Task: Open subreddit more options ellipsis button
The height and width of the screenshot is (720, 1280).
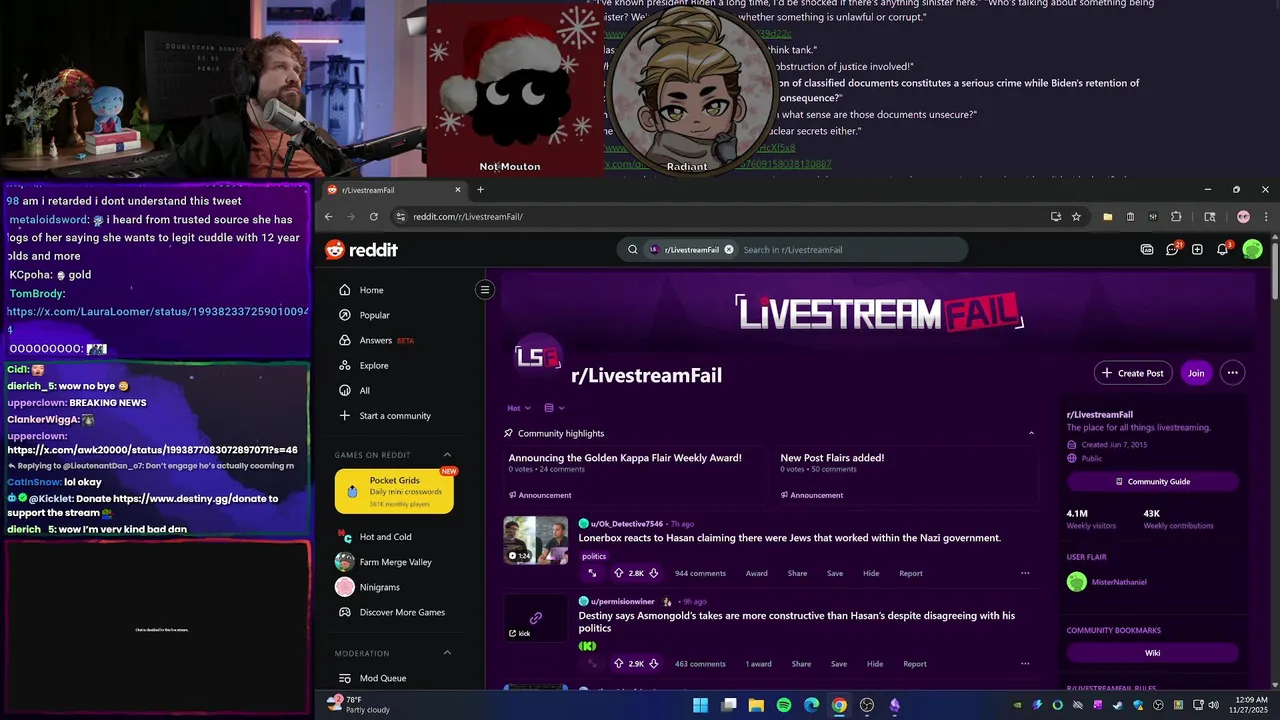Action: point(1232,373)
